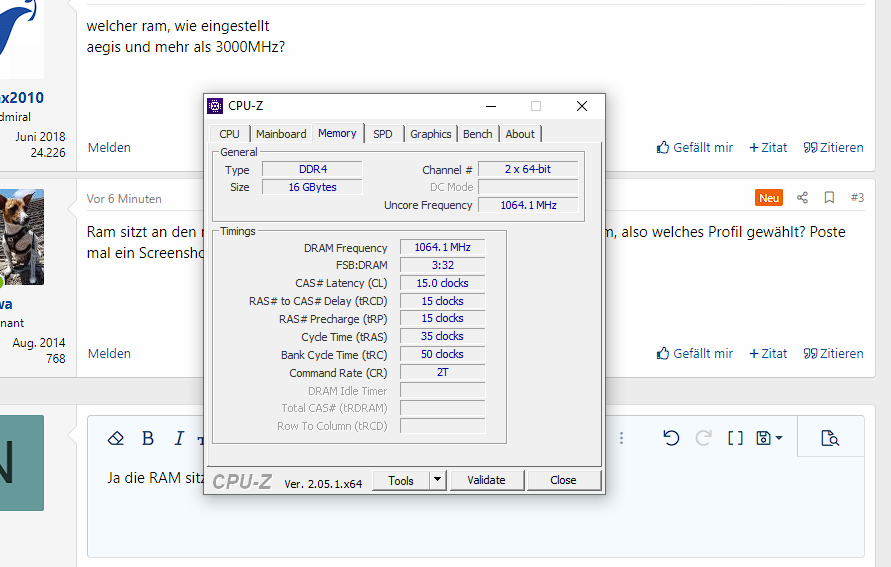891x567 pixels.
Task: Click the Channel value 2 x 64-bit
Action: pyautogui.click(x=528, y=169)
